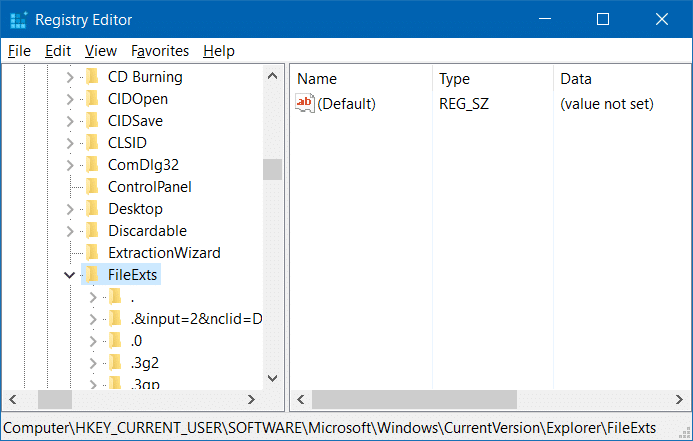Open the Edit menu
The height and width of the screenshot is (441, 693).
tap(58, 51)
